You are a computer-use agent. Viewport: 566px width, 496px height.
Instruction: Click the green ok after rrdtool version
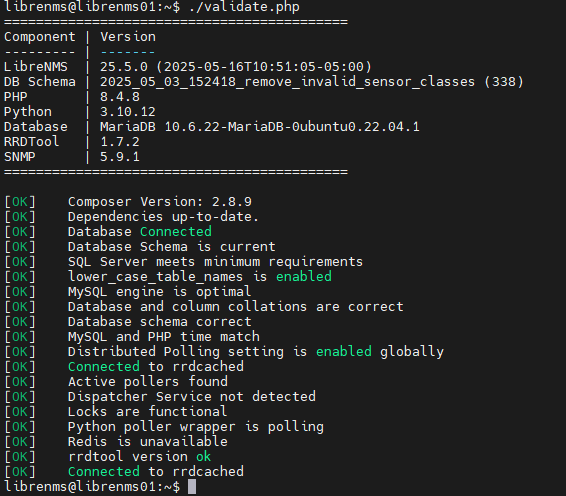tap(204, 457)
